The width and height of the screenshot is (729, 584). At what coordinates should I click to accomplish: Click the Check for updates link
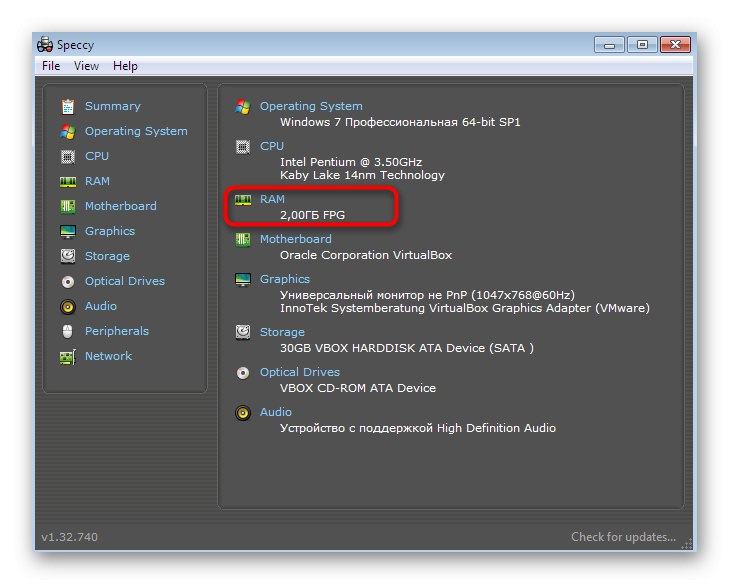624,537
